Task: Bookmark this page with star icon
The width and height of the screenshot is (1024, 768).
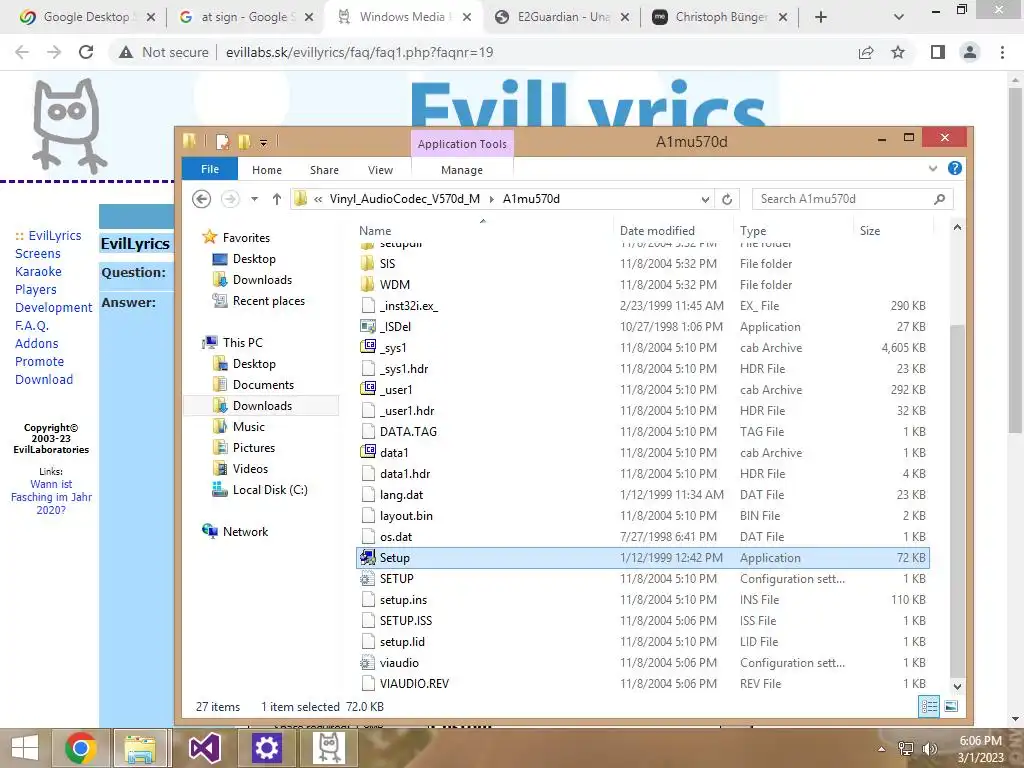Action: tap(899, 52)
